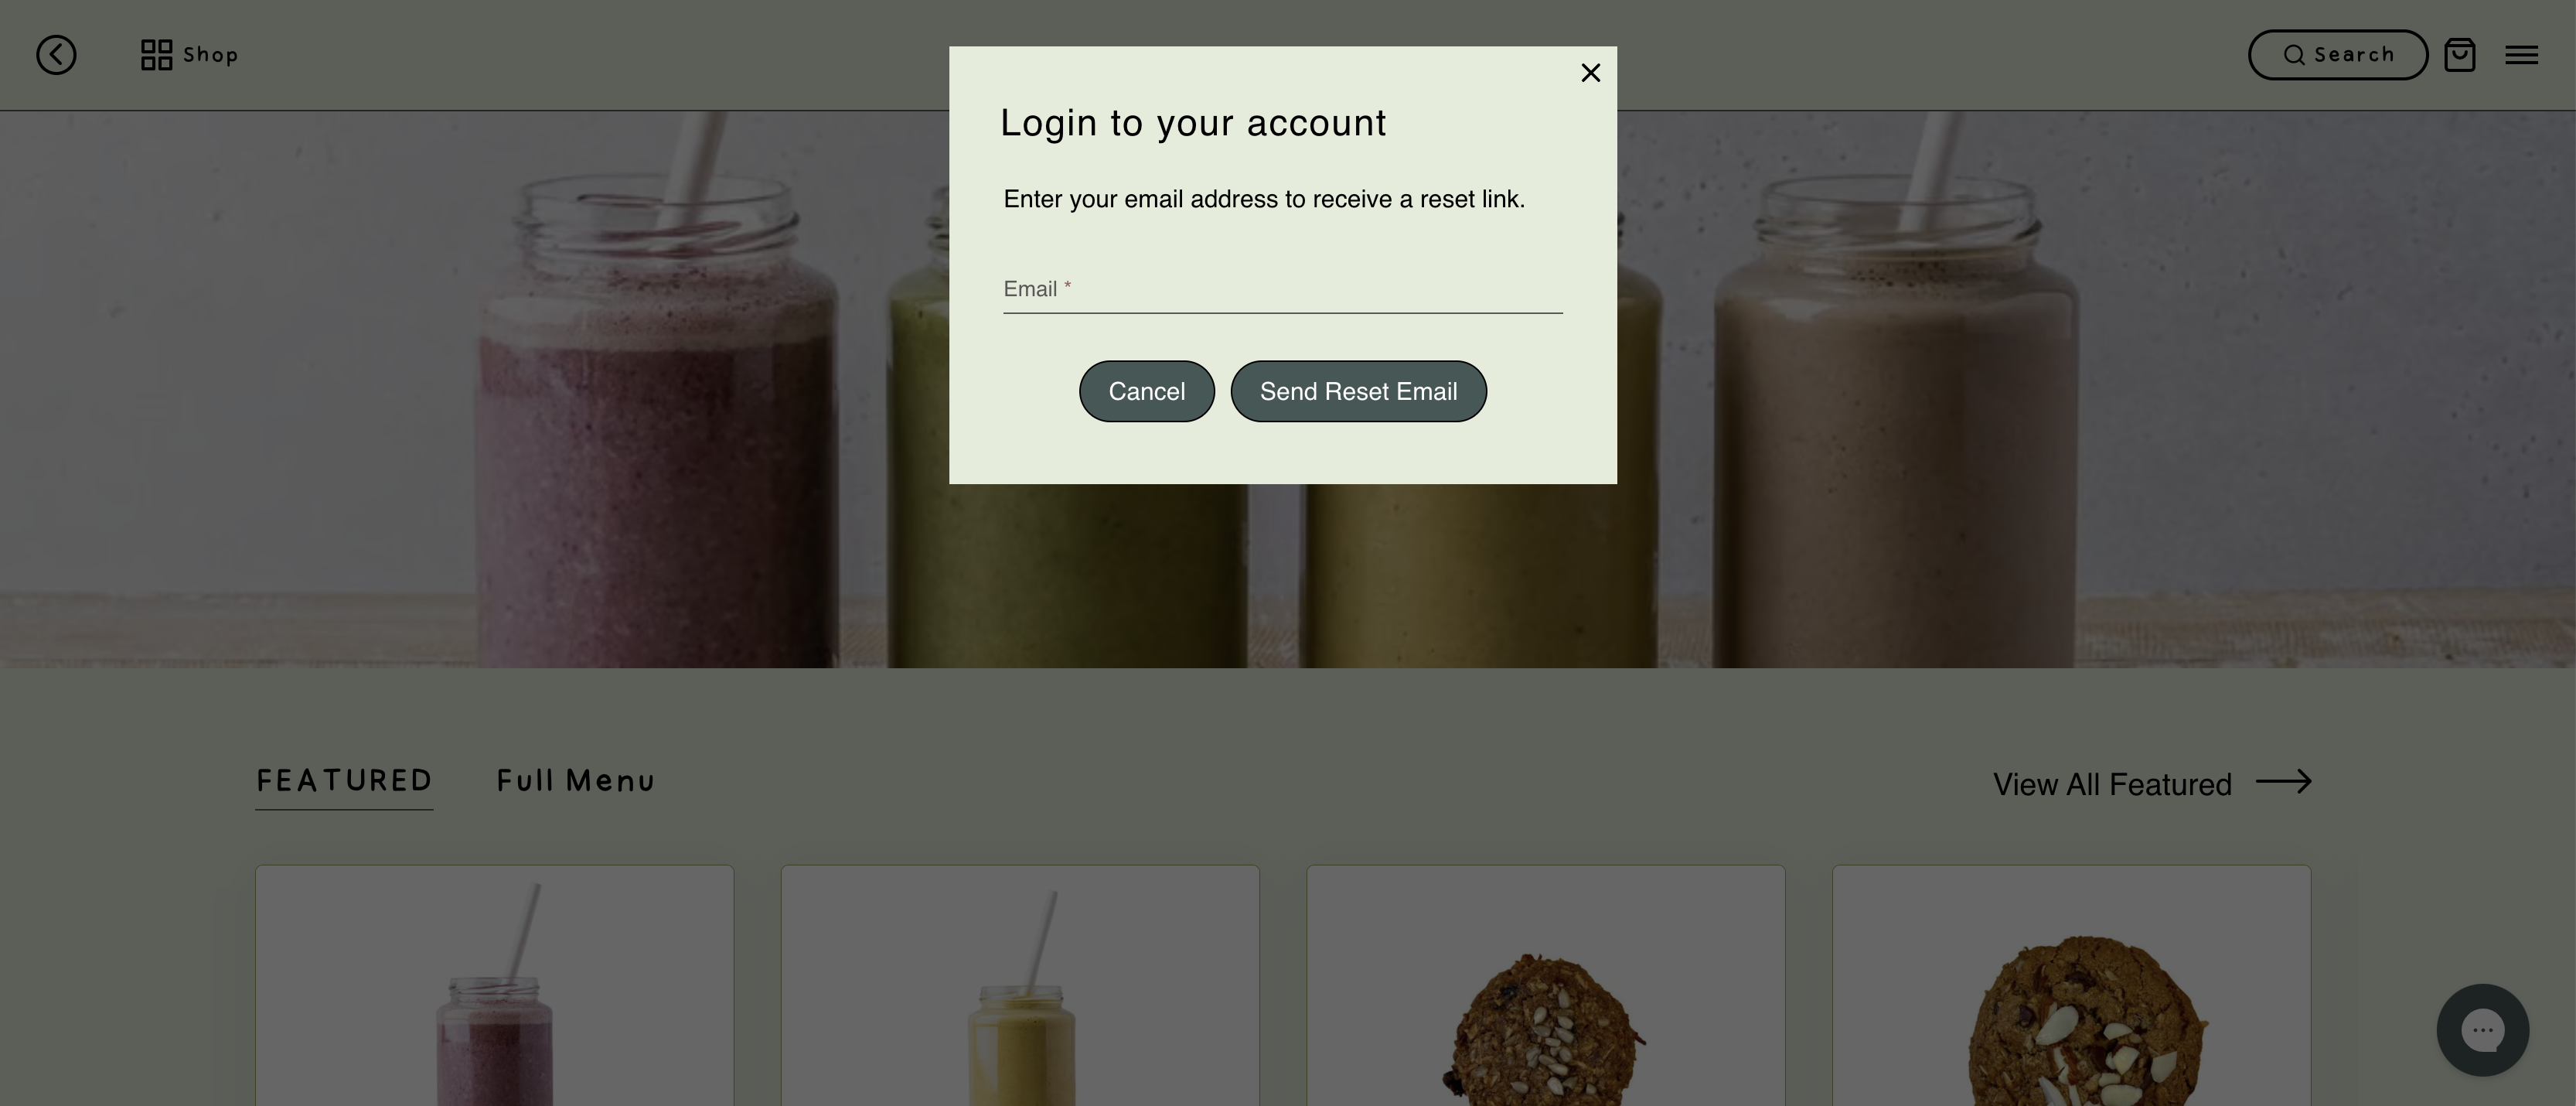Click the Cancel button
The image size is (2576, 1106).
[x=1146, y=391]
